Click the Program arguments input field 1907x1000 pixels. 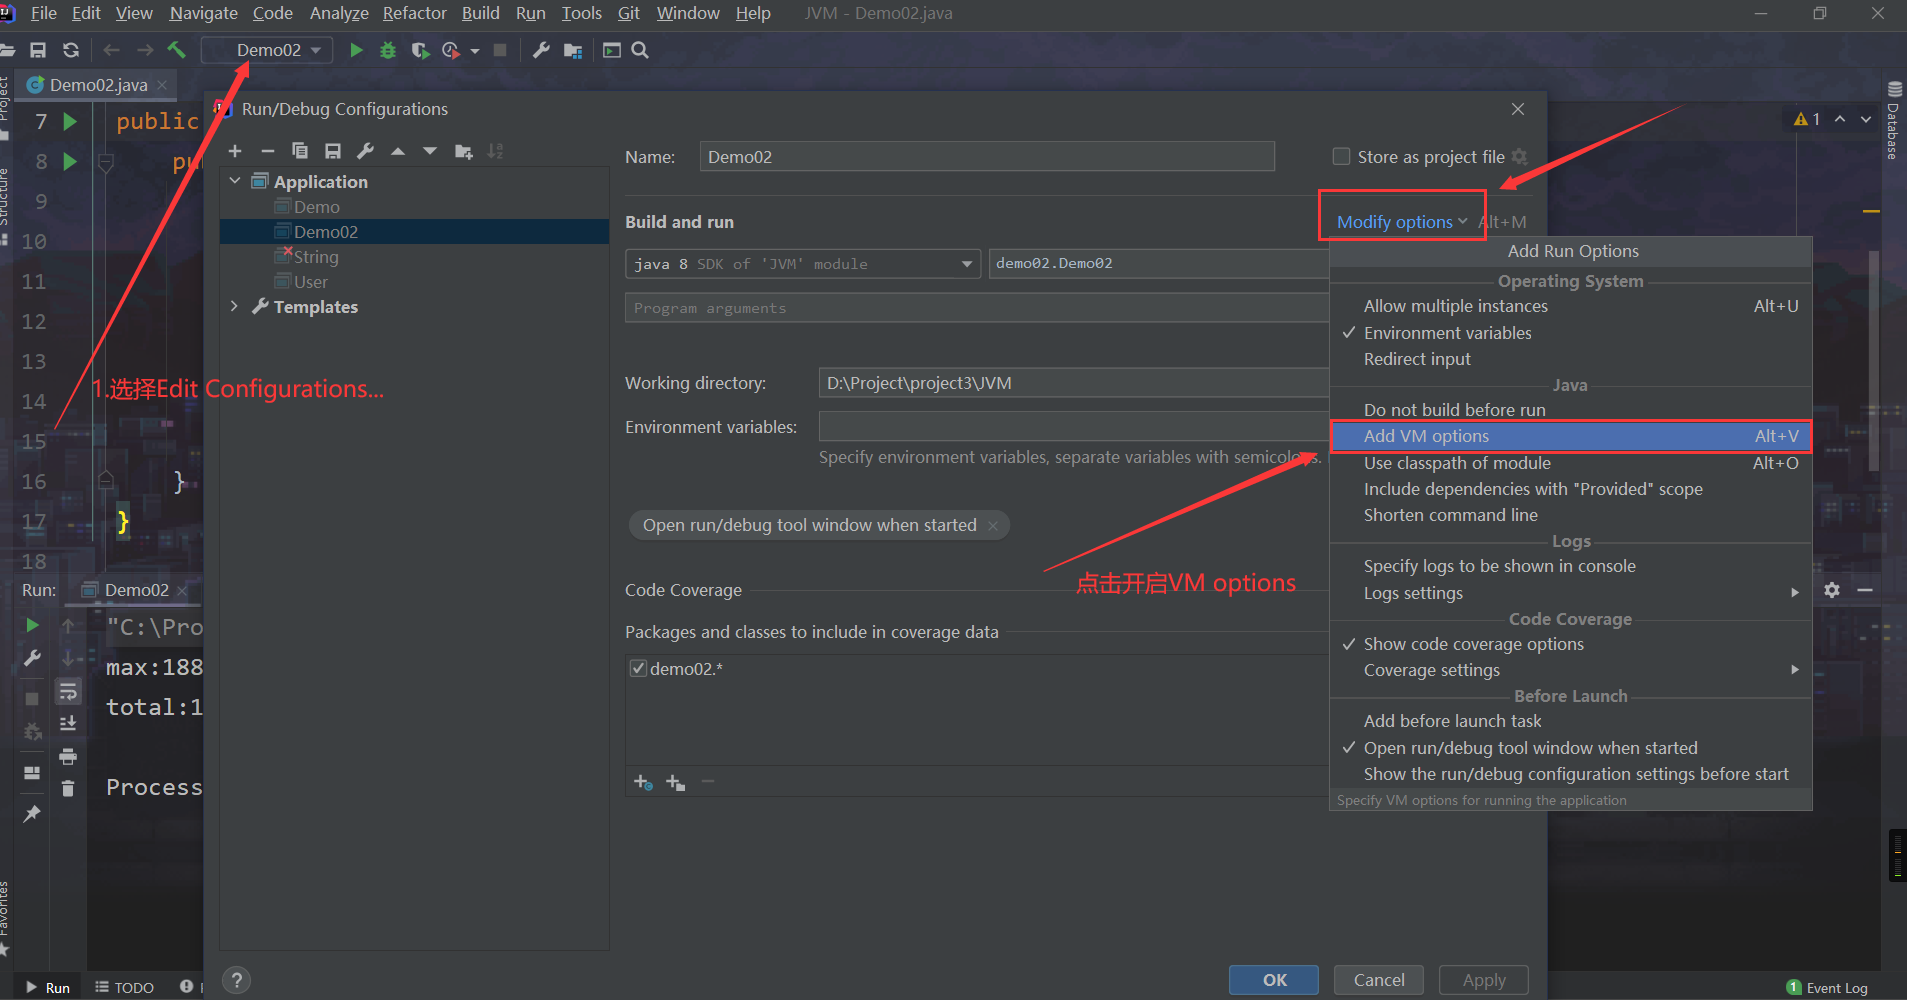coord(975,308)
